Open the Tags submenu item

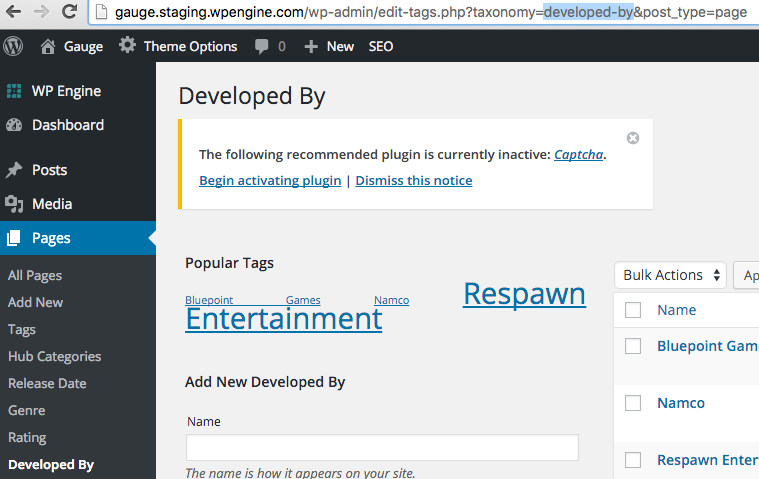tap(22, 329)
